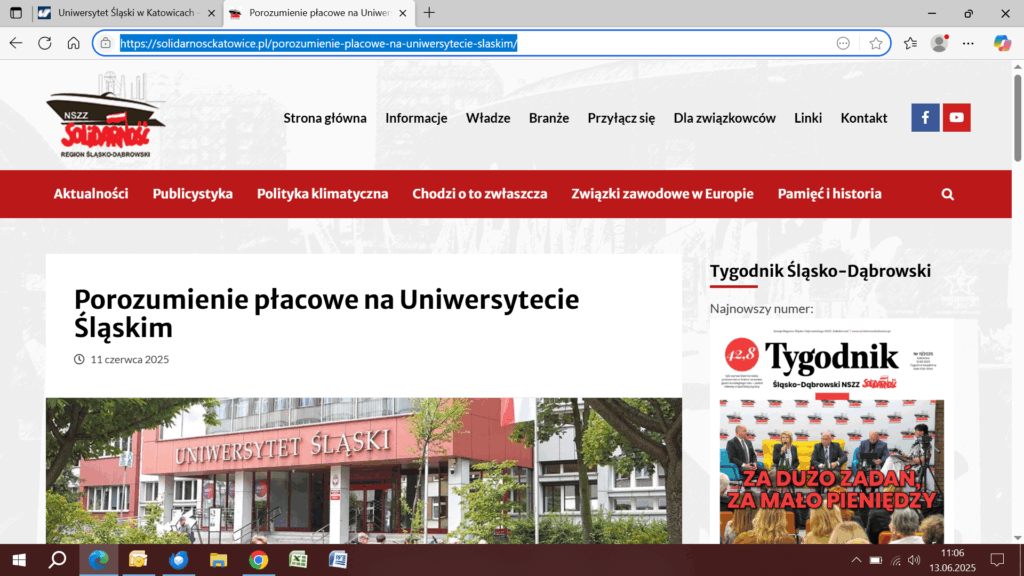Image resolution: width=1024 pixels, height=576 pixels.
Task: Click the date 11 czerwca 2025
Action: point(129,359)
